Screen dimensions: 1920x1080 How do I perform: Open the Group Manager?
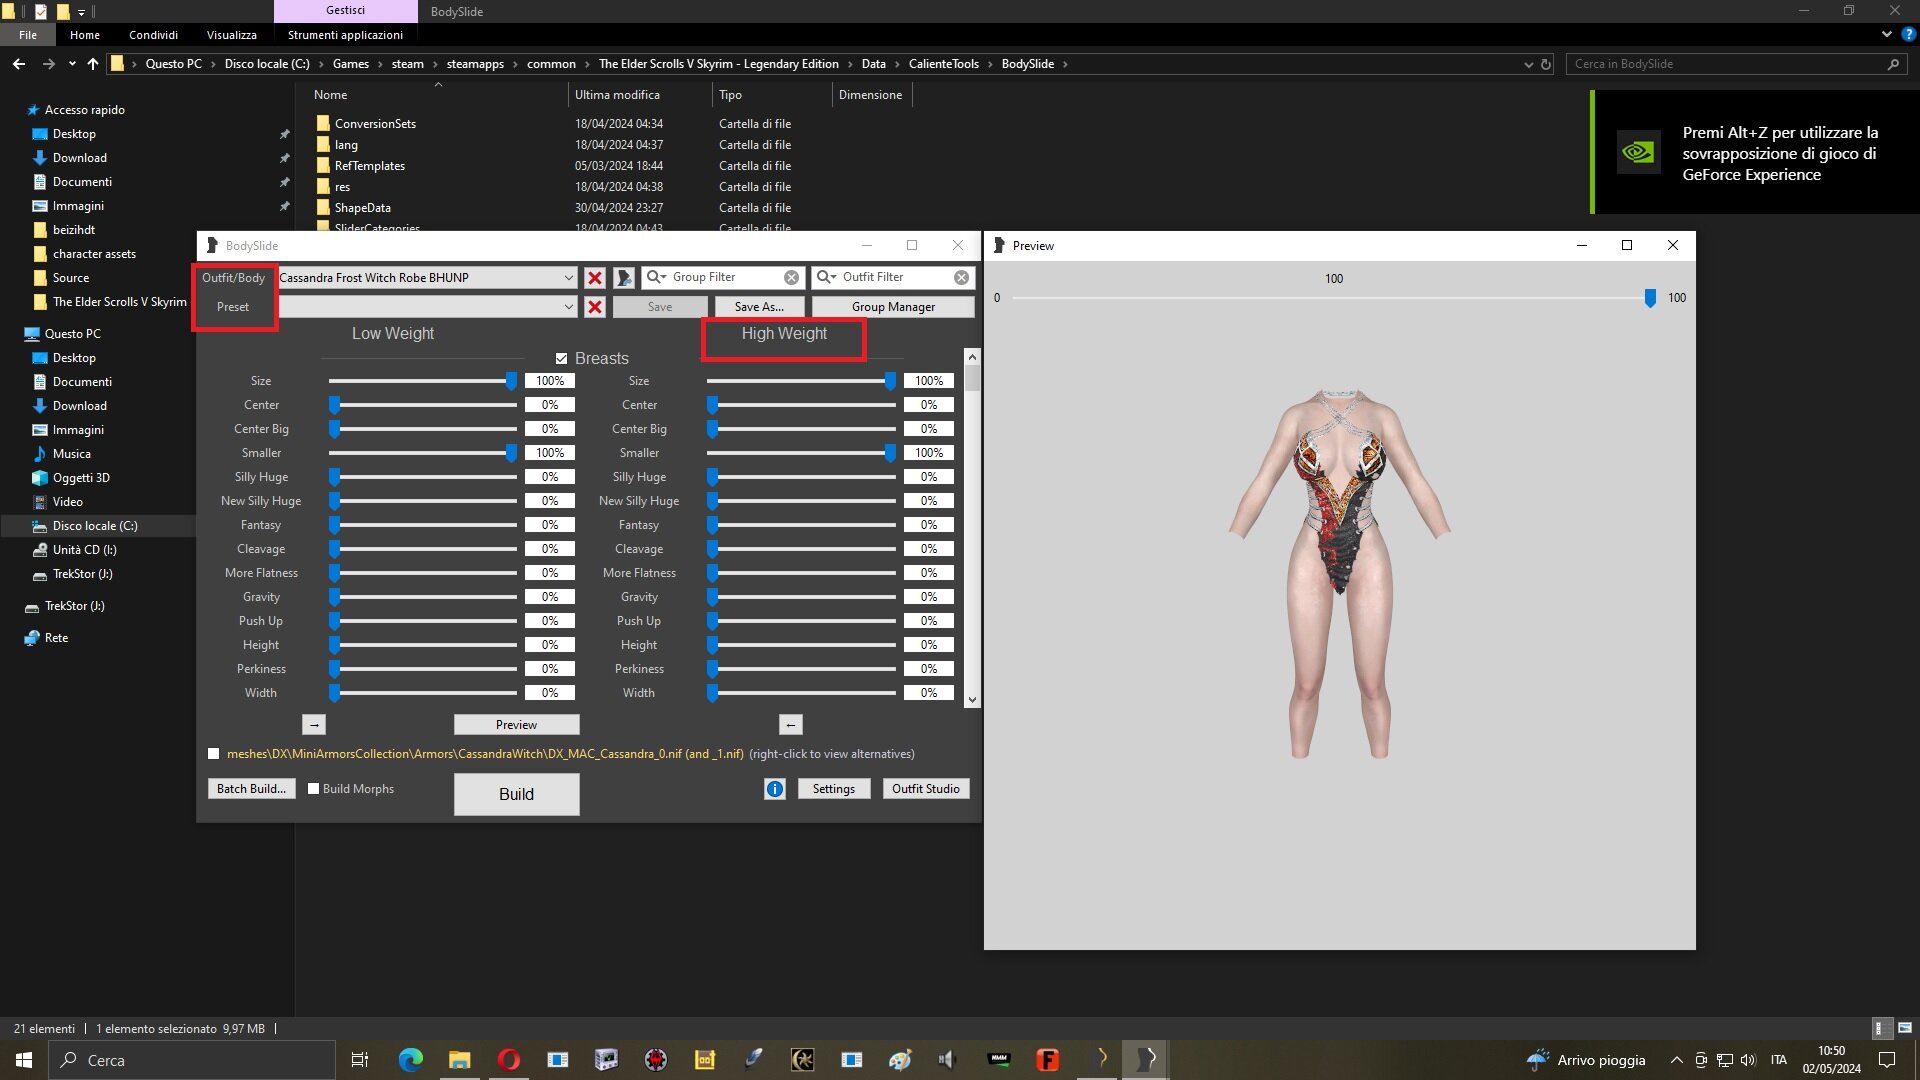[893, 307]
